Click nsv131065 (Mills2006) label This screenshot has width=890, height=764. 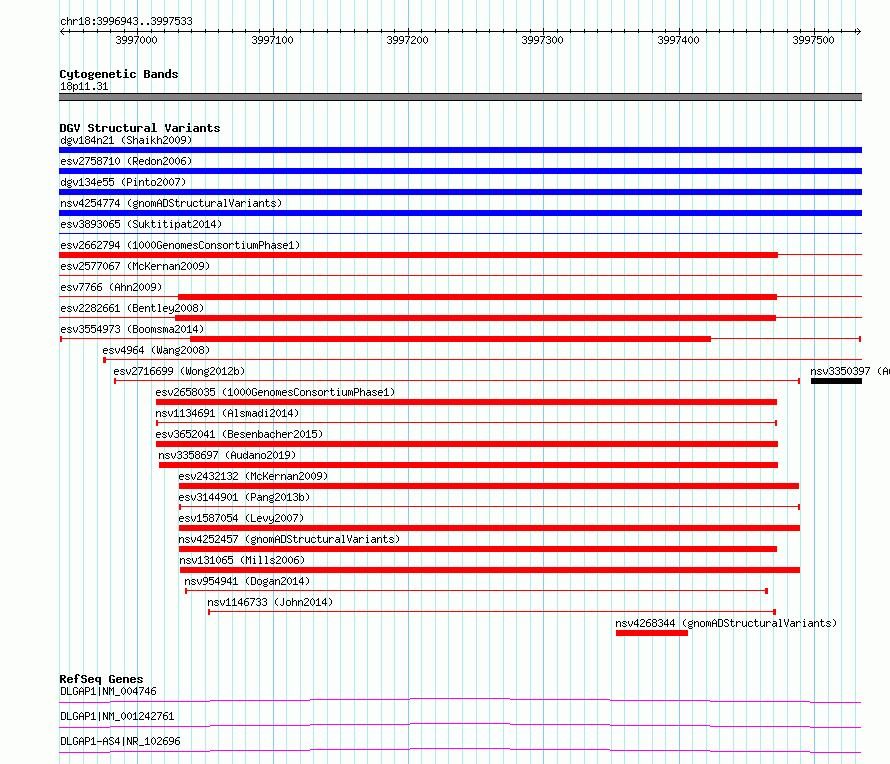click(x=242, y=560)
